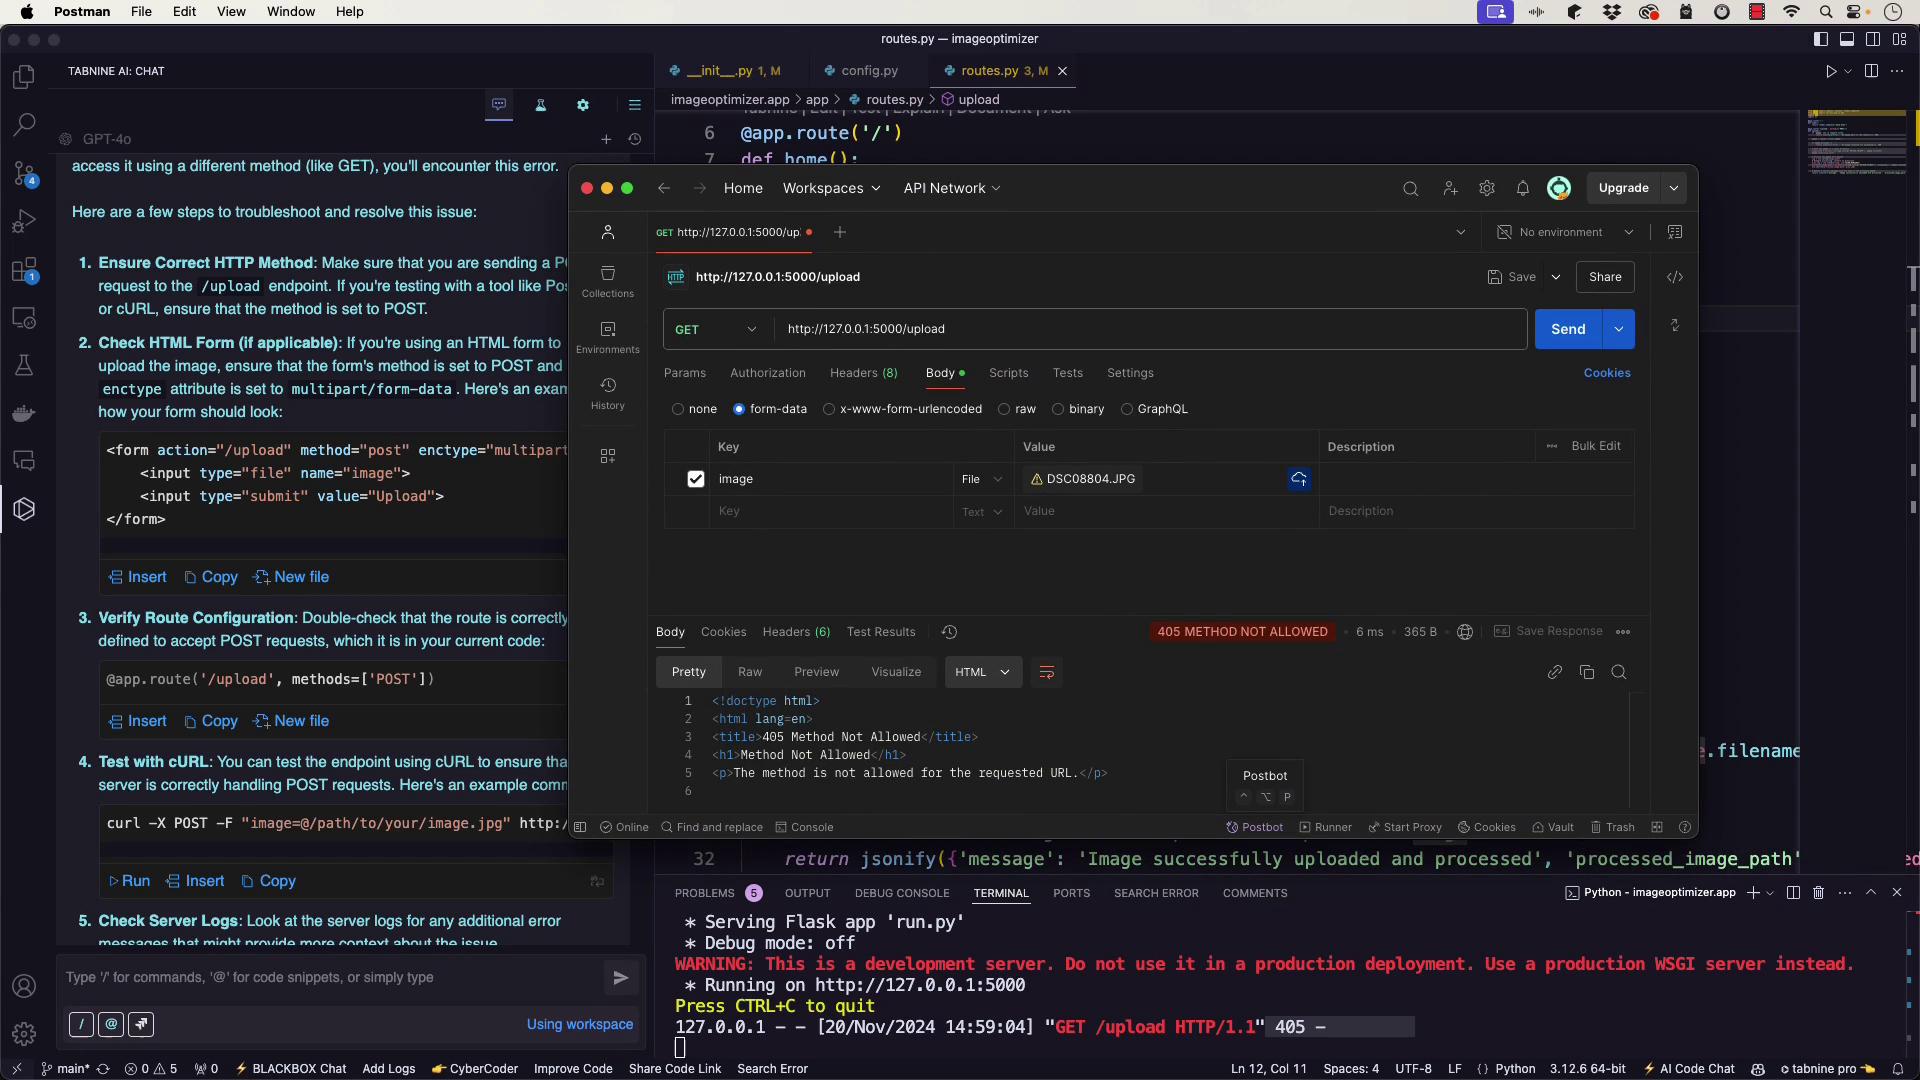Click Postman notifications bell icon
The image size is (1920, 1080).
point(1522,188)
